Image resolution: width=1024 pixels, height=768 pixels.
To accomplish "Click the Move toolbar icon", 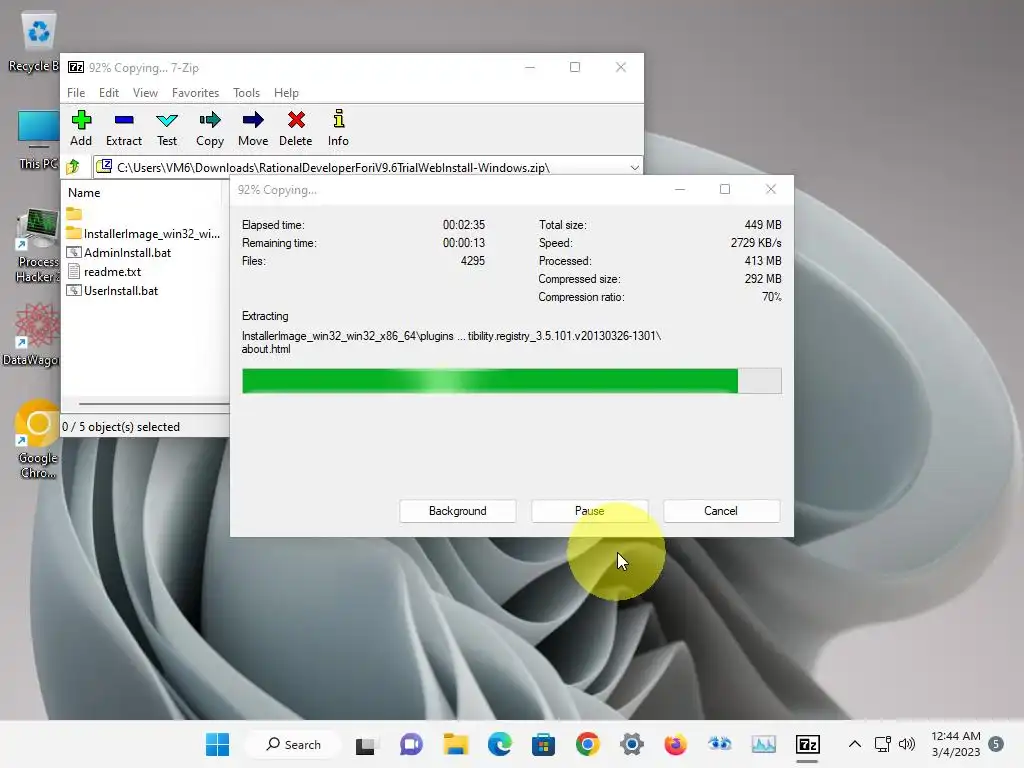I will tap(253, 128).
